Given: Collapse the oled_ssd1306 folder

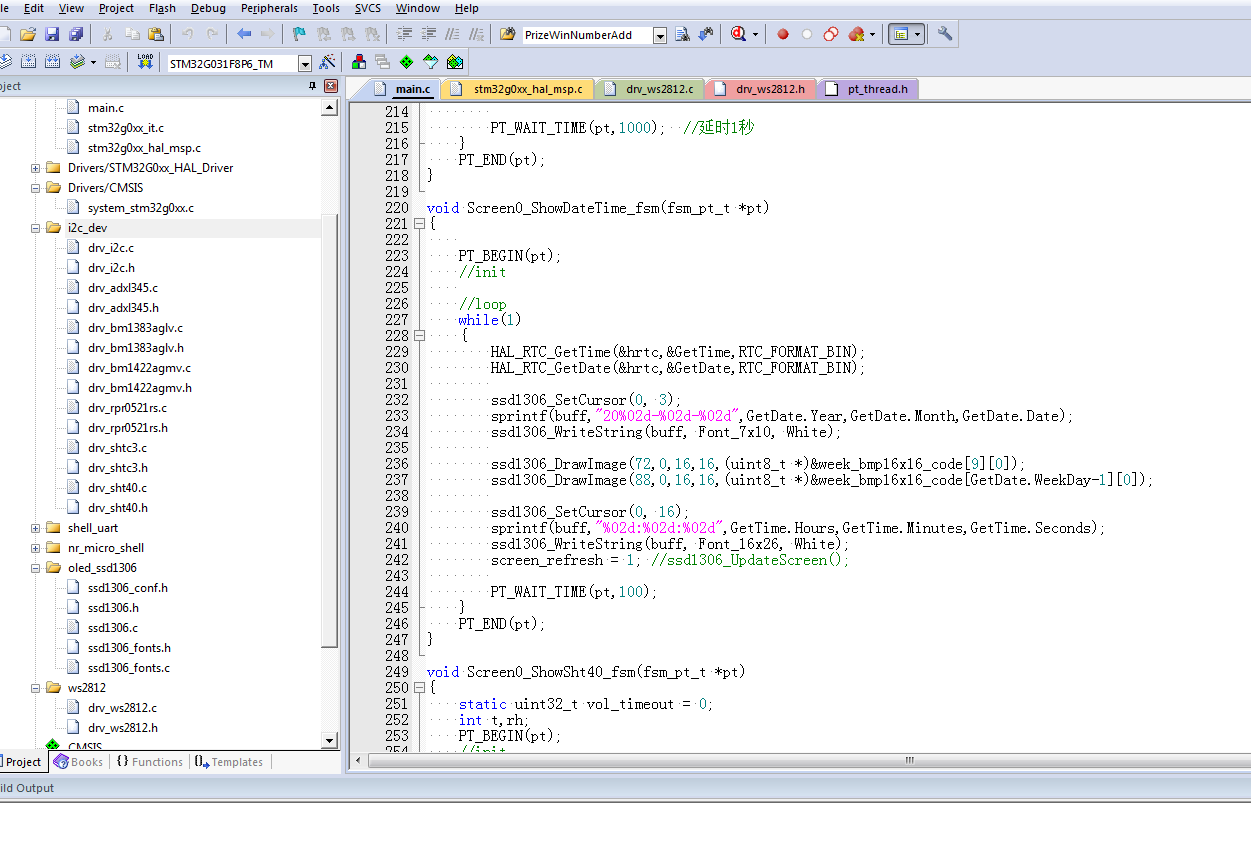Looking at the screenshot, I should click(x=36, y=568).
